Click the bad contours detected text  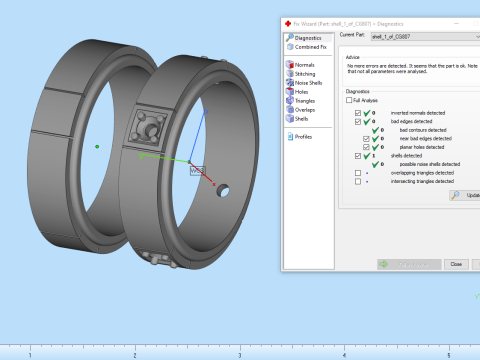pyautogui.click(x=423, y=130)
